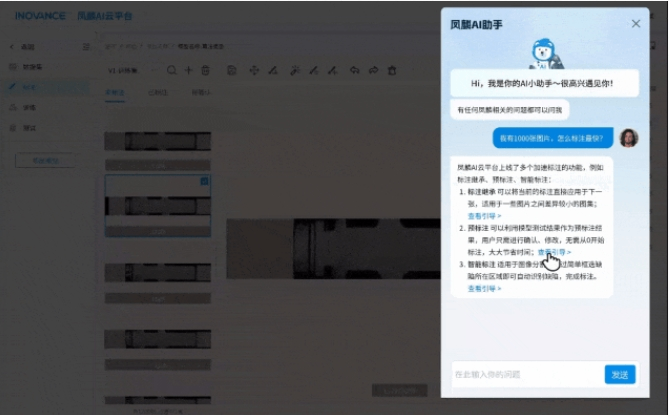Select the magic wand smart annotation tool
Image resolution: width=669 pixels, height=415 pixels.
[x=294, y=70]
